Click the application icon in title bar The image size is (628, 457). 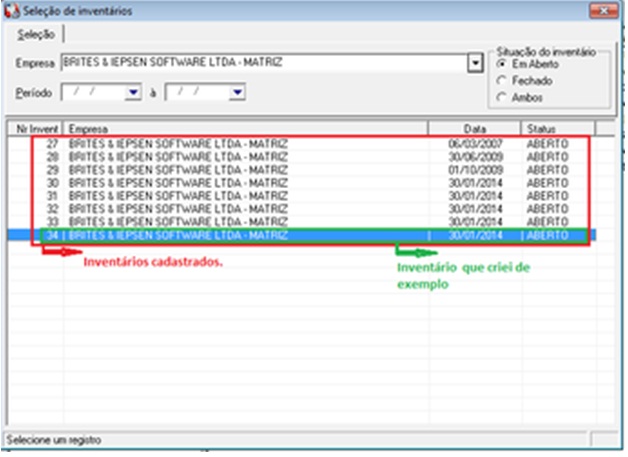pos(11,11)
